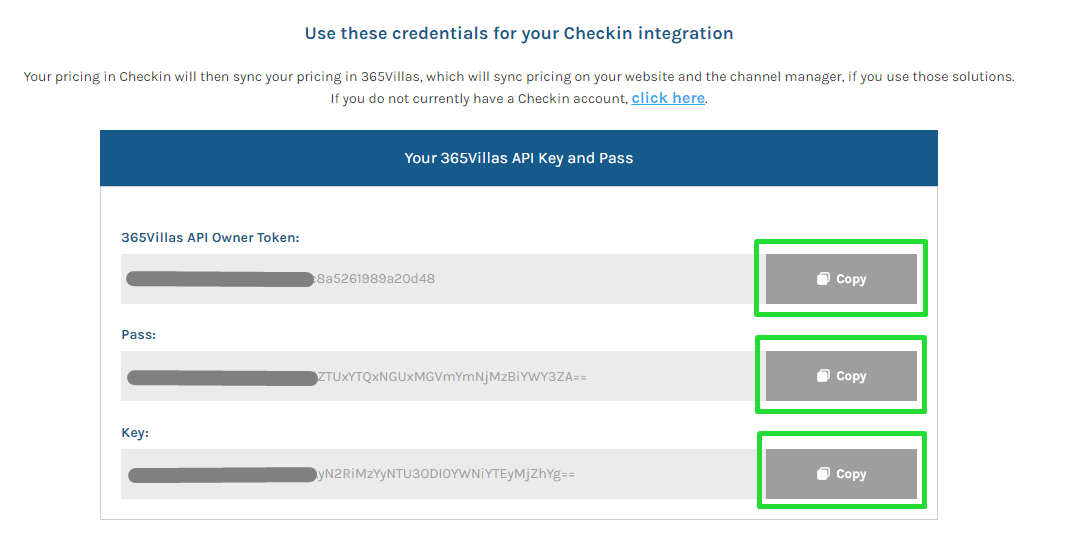This screenshot has width=1074, height=550.
Task: Click the copy icon in the Pass row
Action: [x=823, y=376]
